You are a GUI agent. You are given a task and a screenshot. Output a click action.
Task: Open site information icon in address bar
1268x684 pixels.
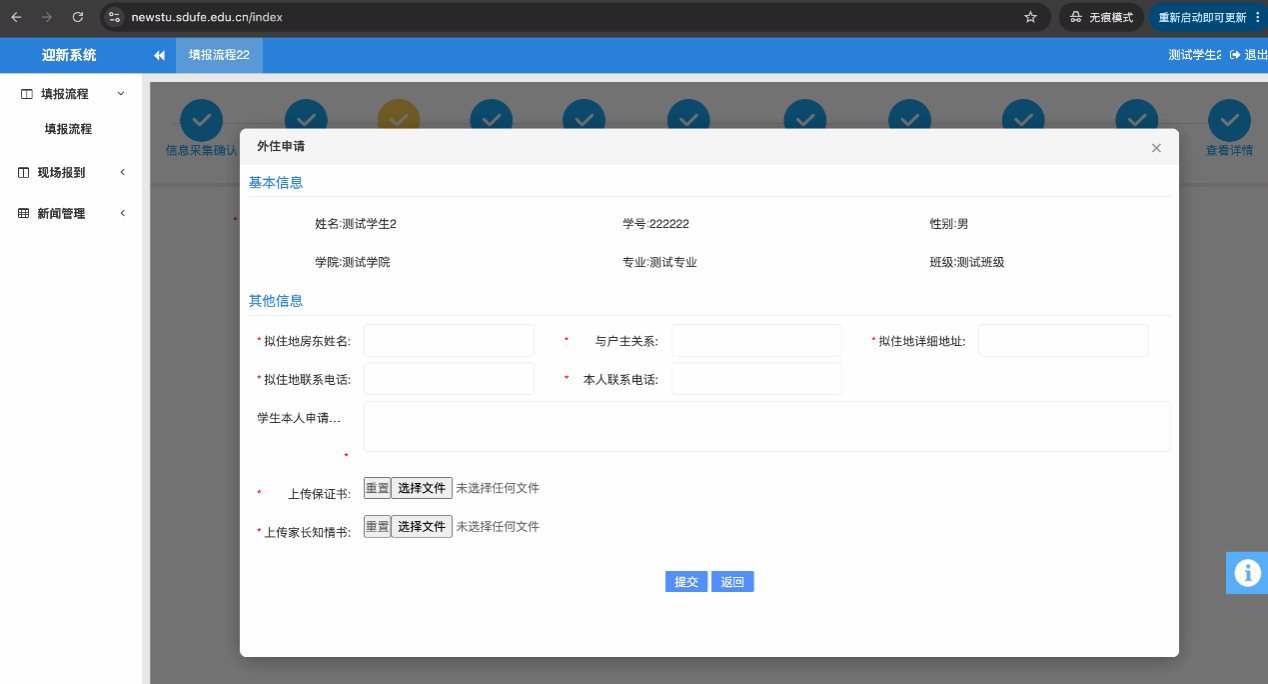[114, 17]
